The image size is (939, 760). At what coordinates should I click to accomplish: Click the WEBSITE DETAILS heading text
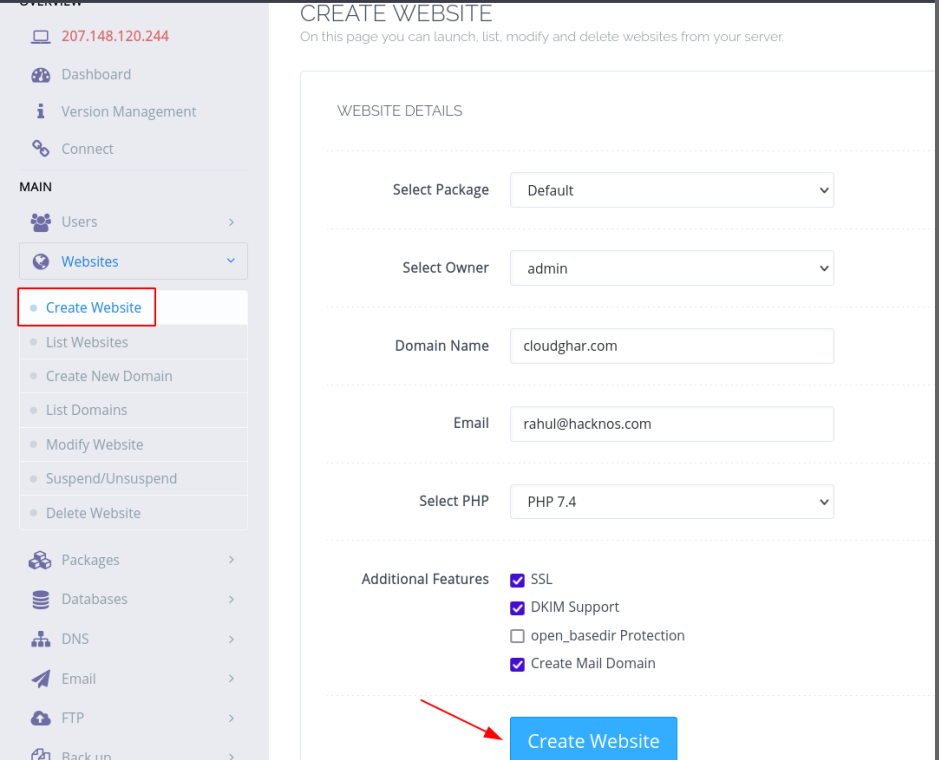pyautogui.click(x=399, y=111)
